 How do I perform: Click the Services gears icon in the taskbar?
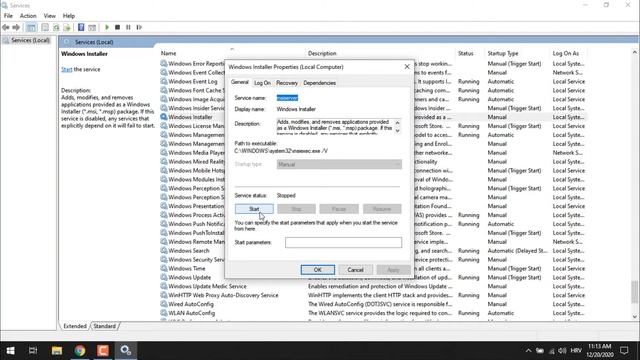[x=126, y=351]
